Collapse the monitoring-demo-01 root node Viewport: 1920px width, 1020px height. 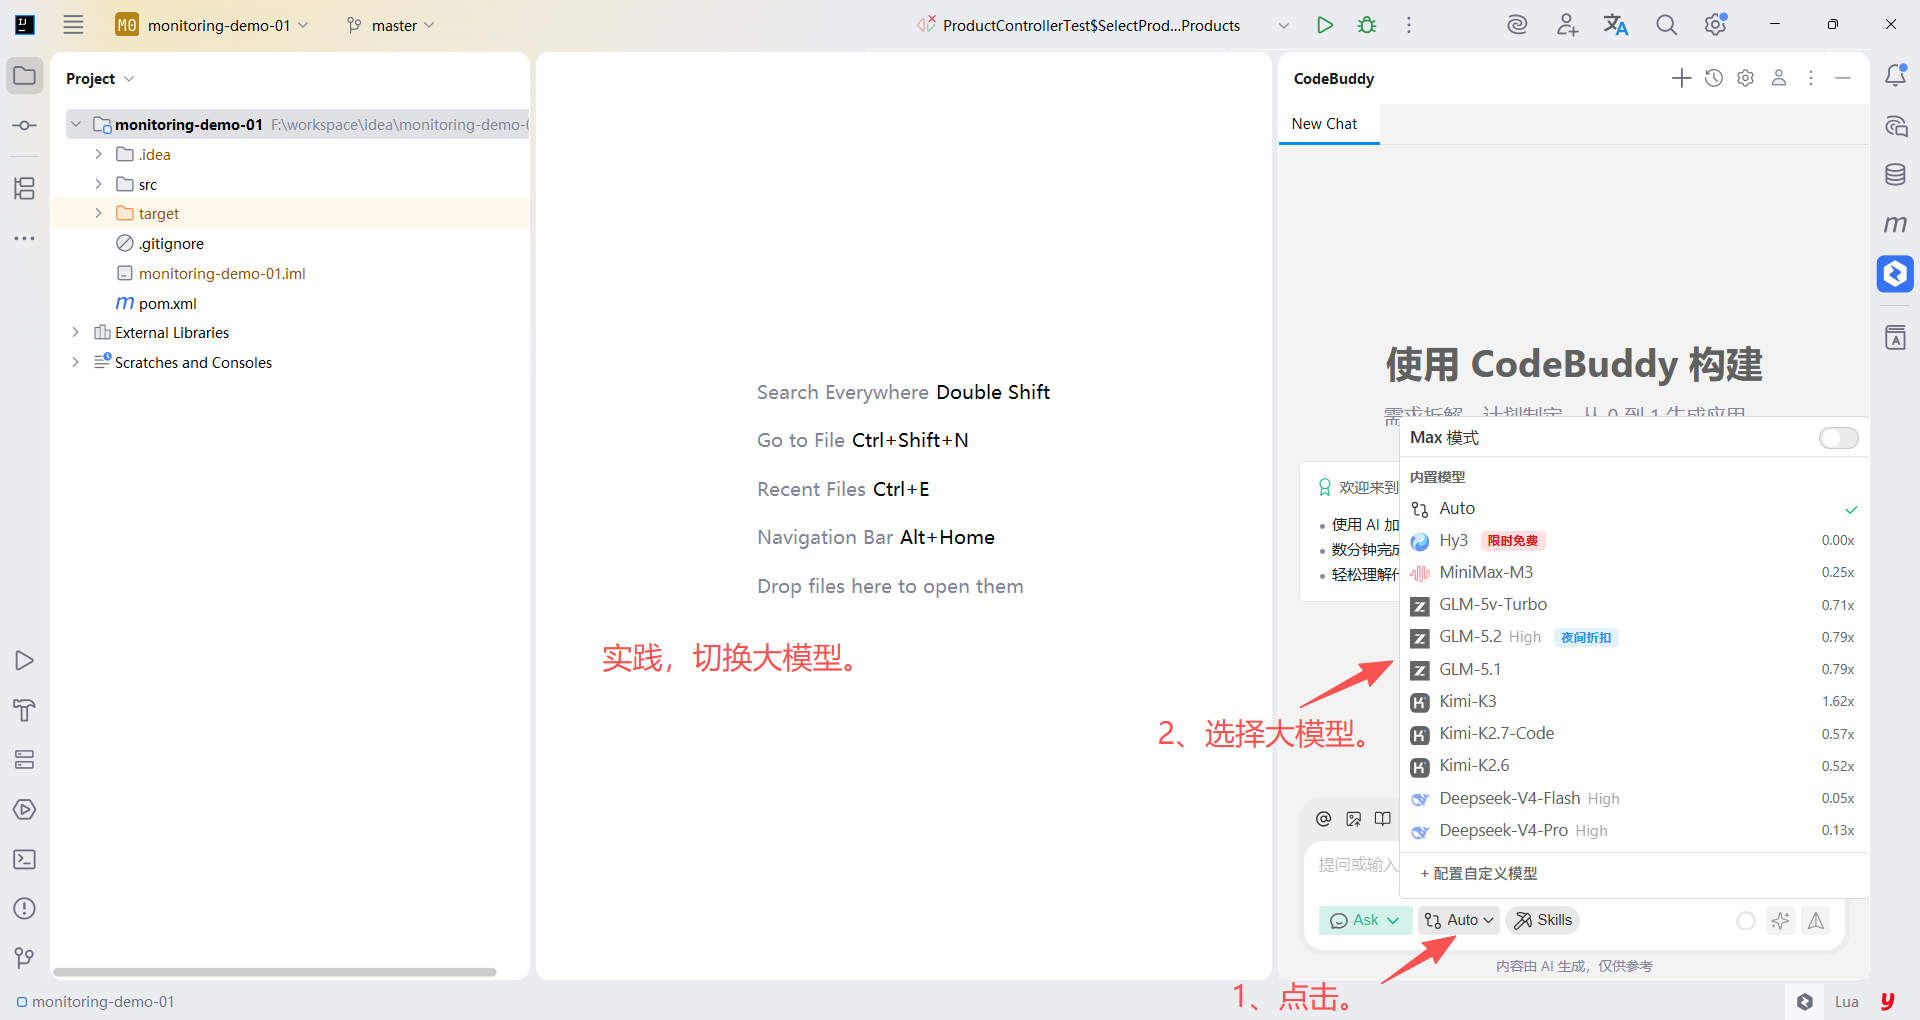tap(75, 124)
